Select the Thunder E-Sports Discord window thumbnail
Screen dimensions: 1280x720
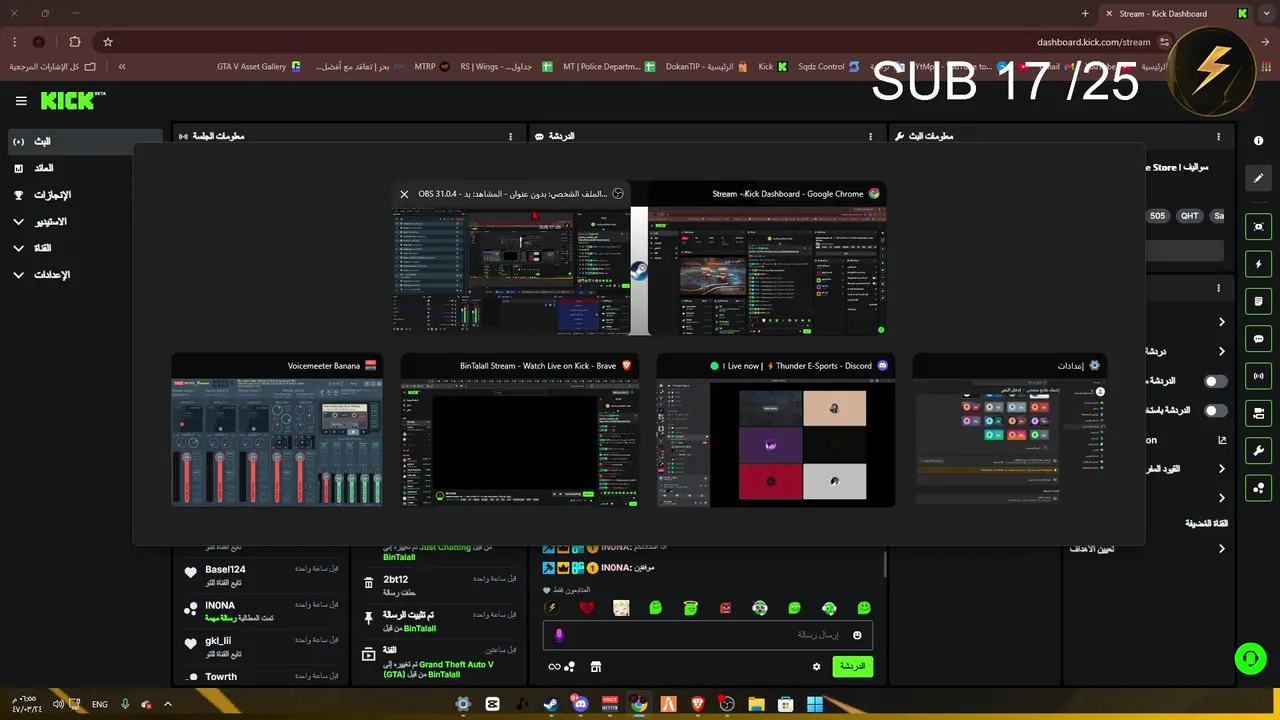pyautogui.click(x=776, y=431)
